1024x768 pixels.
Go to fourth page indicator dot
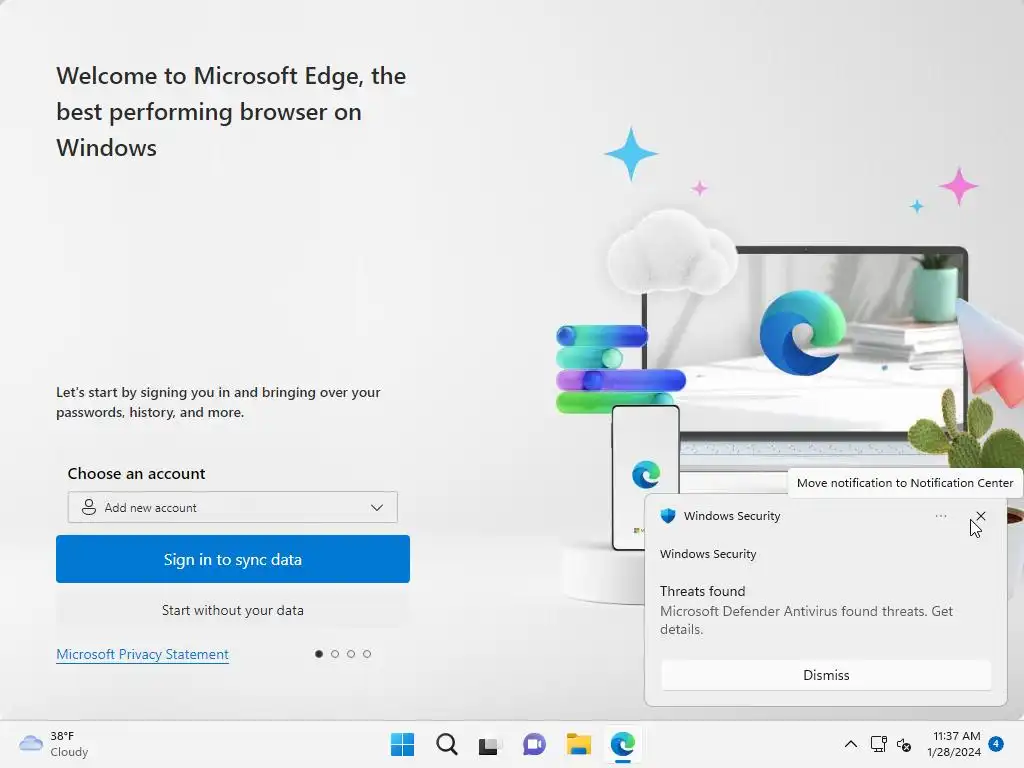click(367, 654)
